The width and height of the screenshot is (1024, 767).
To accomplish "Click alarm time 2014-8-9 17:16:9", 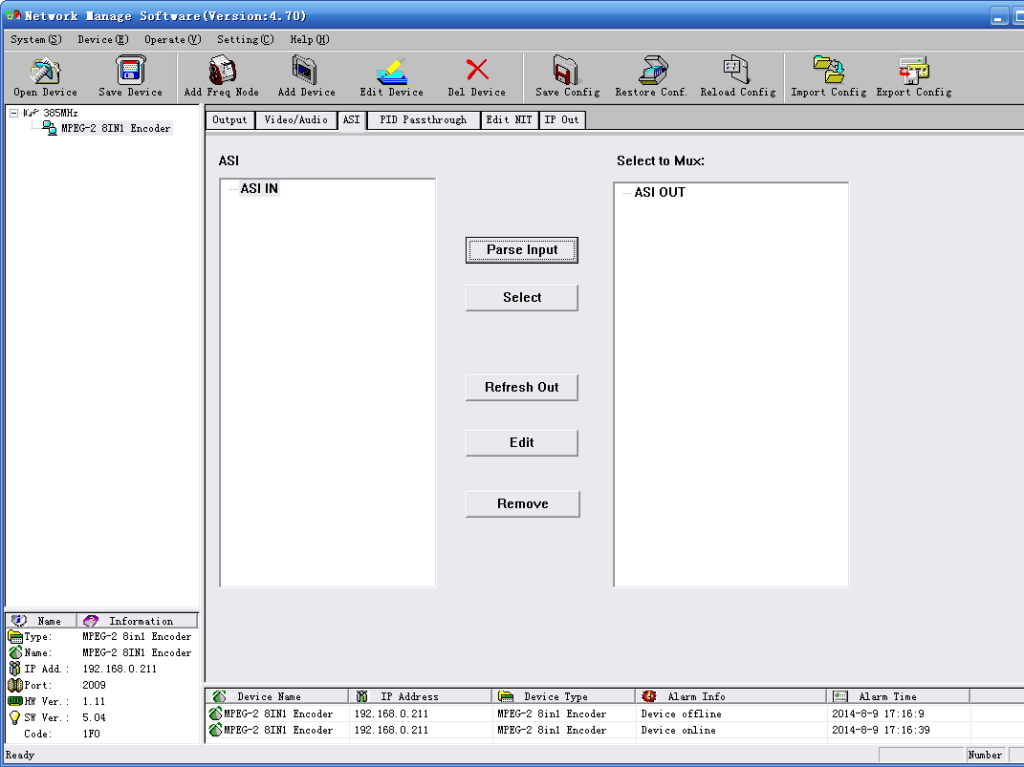I will pyautogui.click(x=878, y=714).
